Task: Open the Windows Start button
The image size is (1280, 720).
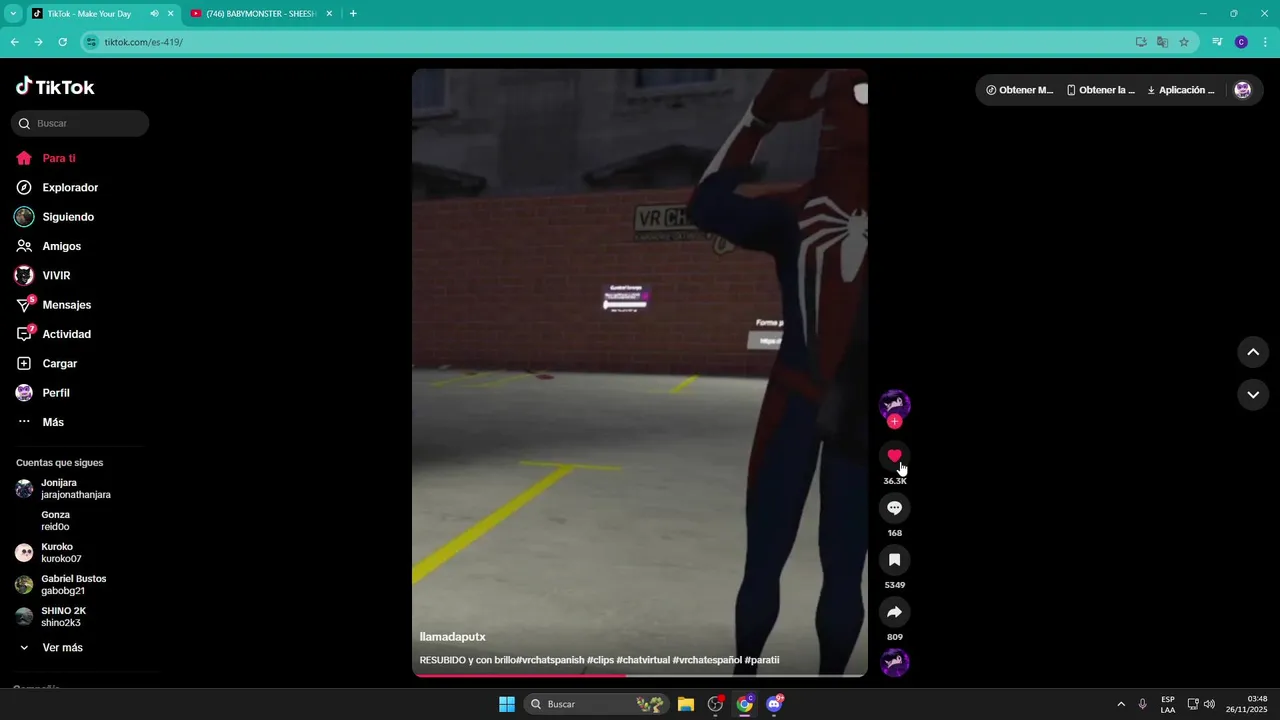Action: pos(507,704)
